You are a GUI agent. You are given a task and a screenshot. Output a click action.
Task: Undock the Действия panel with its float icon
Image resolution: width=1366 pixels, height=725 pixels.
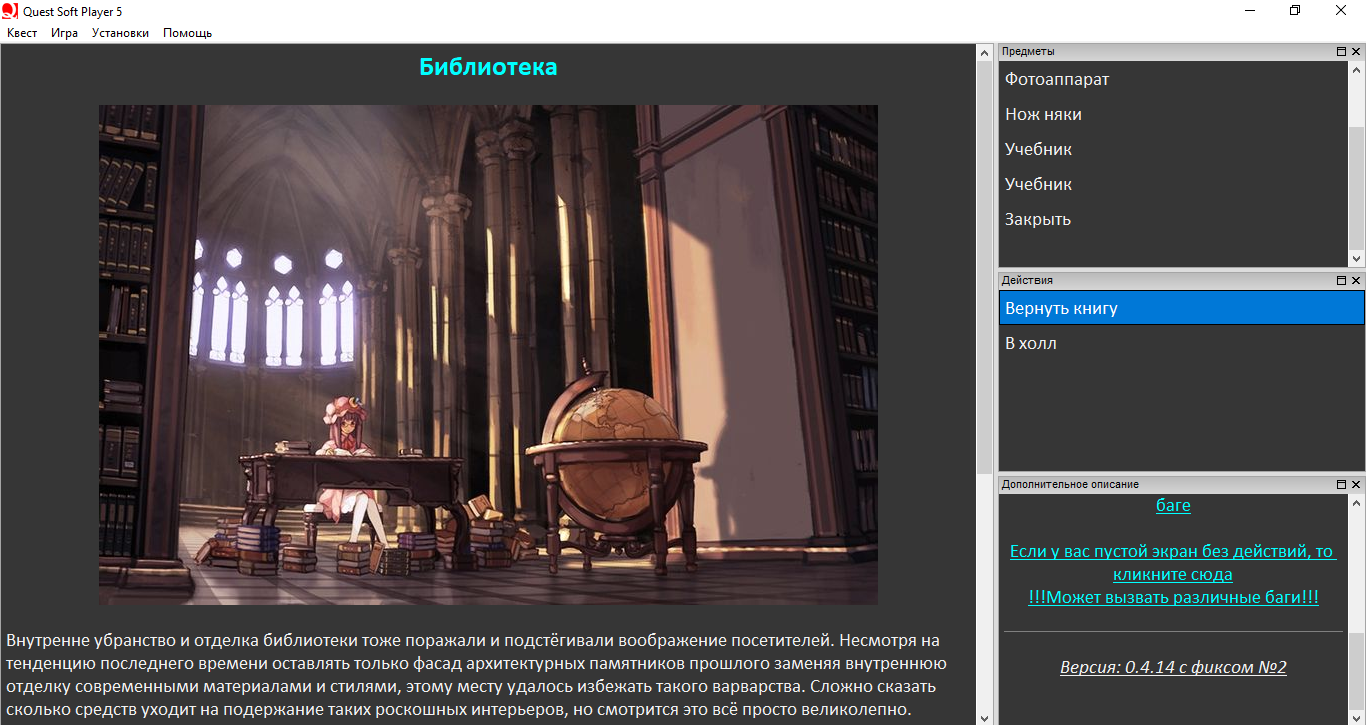tap(1341, 281)
